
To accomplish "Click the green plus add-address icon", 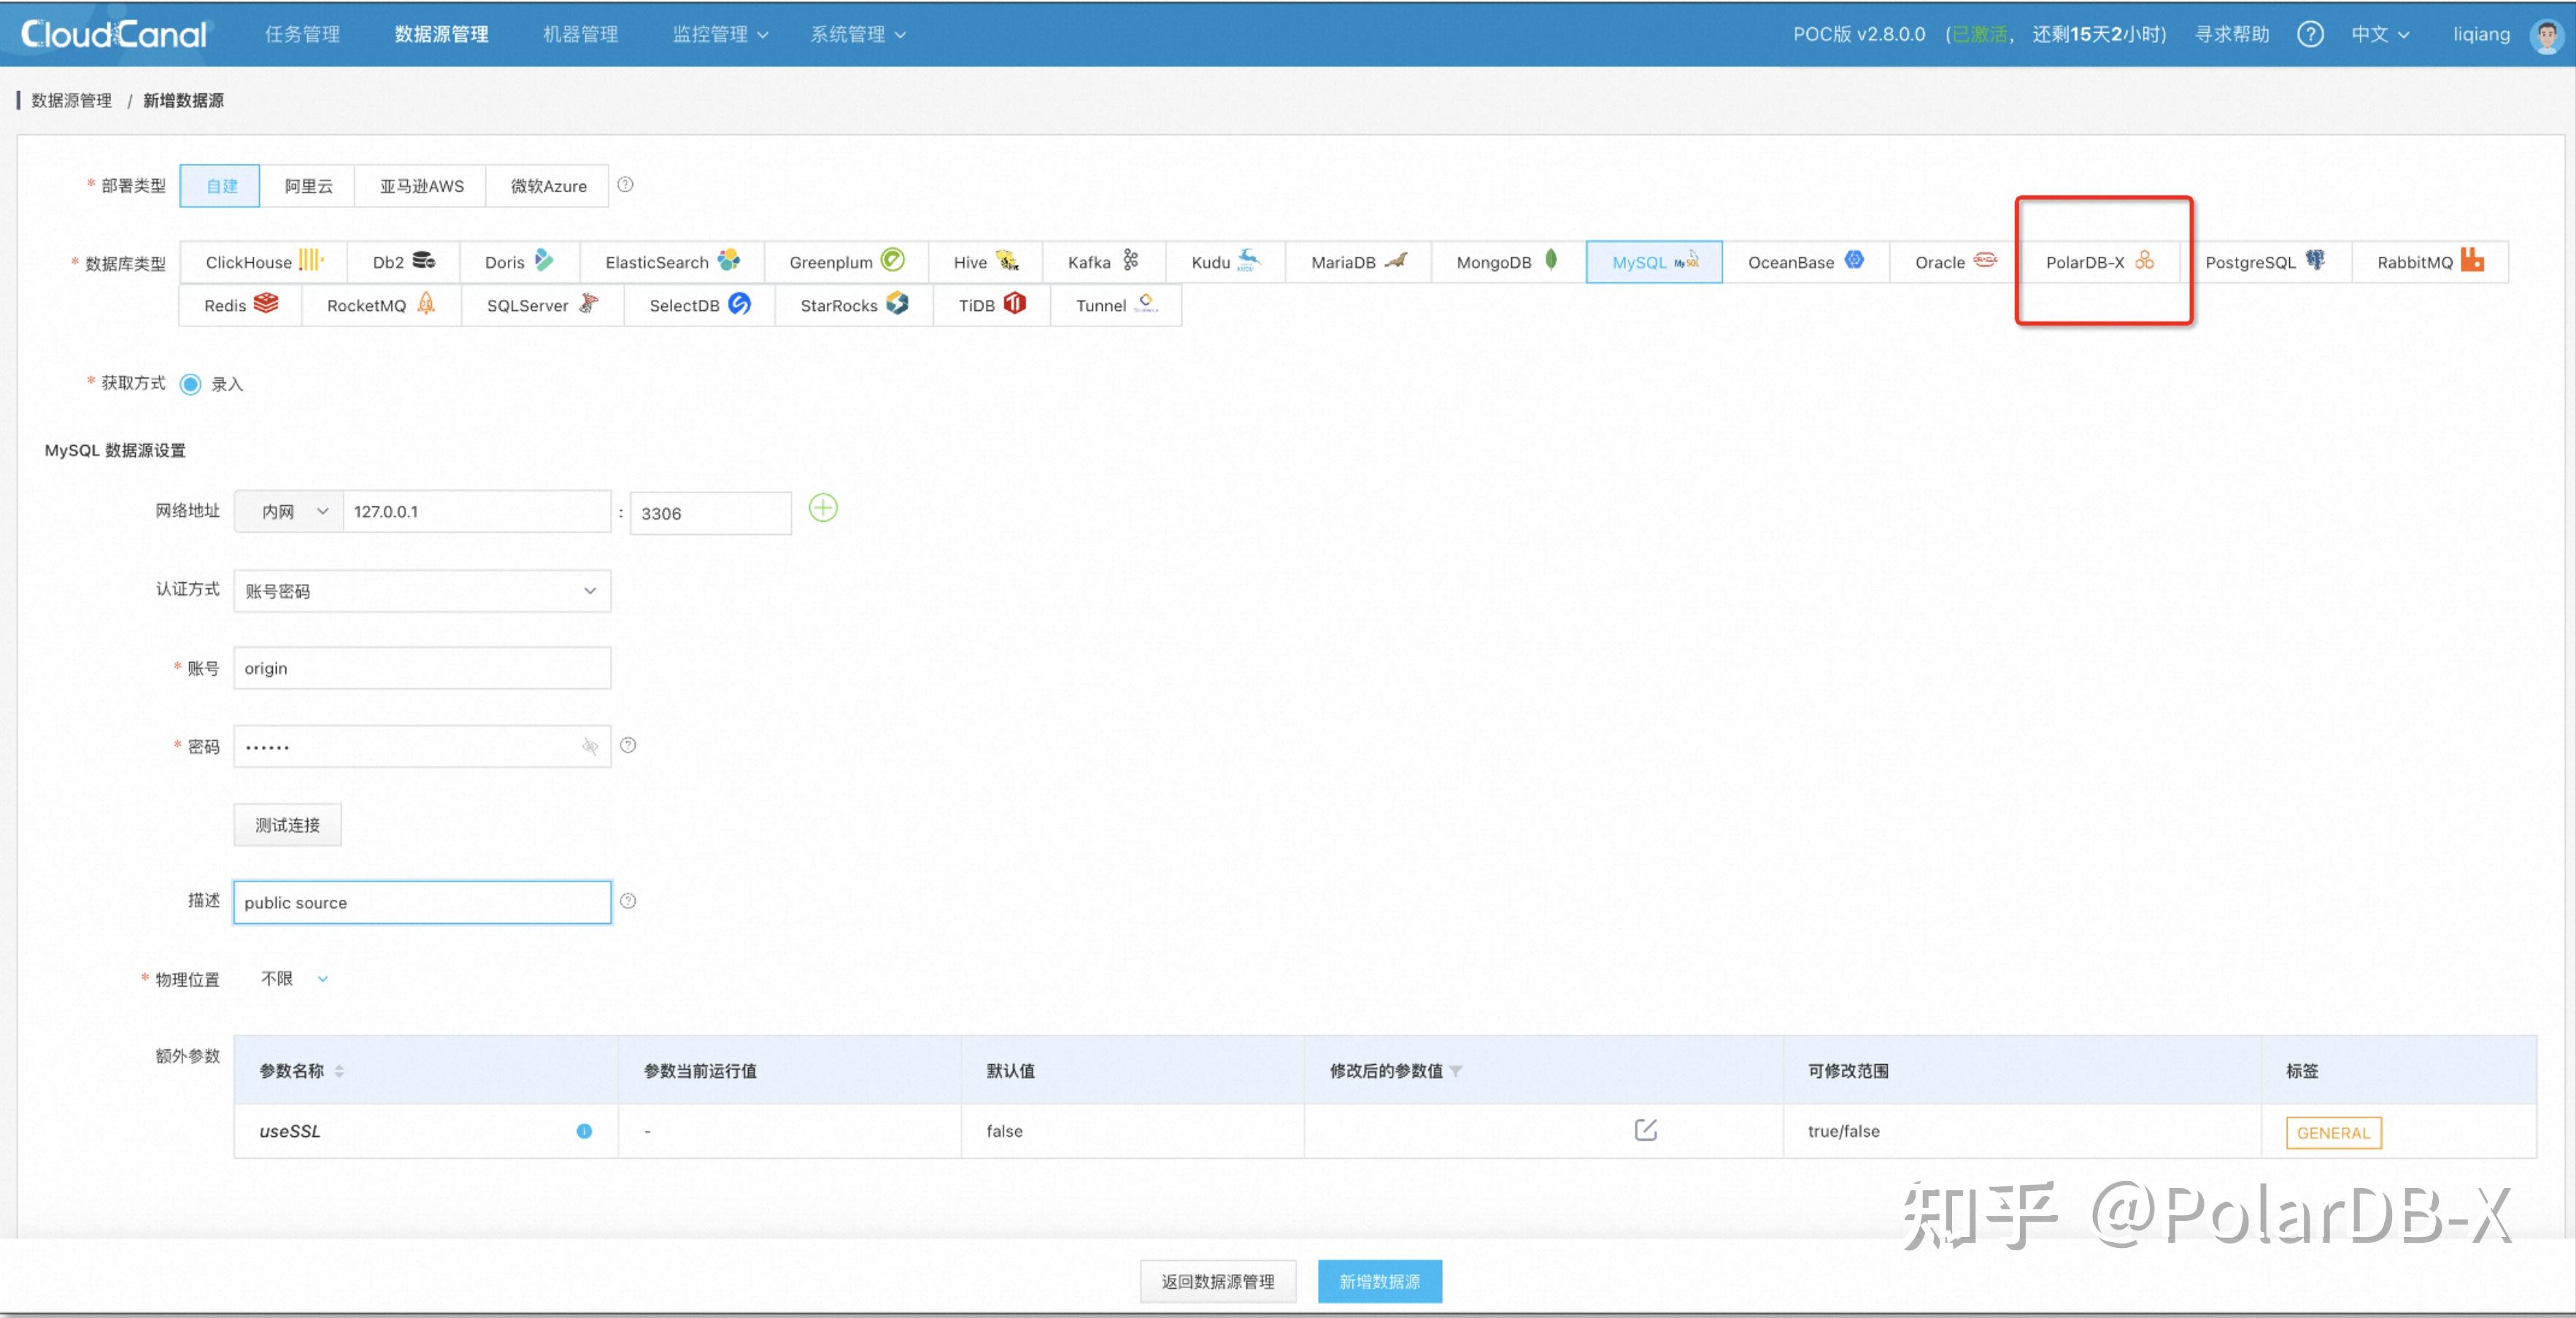I will (822, 509).
